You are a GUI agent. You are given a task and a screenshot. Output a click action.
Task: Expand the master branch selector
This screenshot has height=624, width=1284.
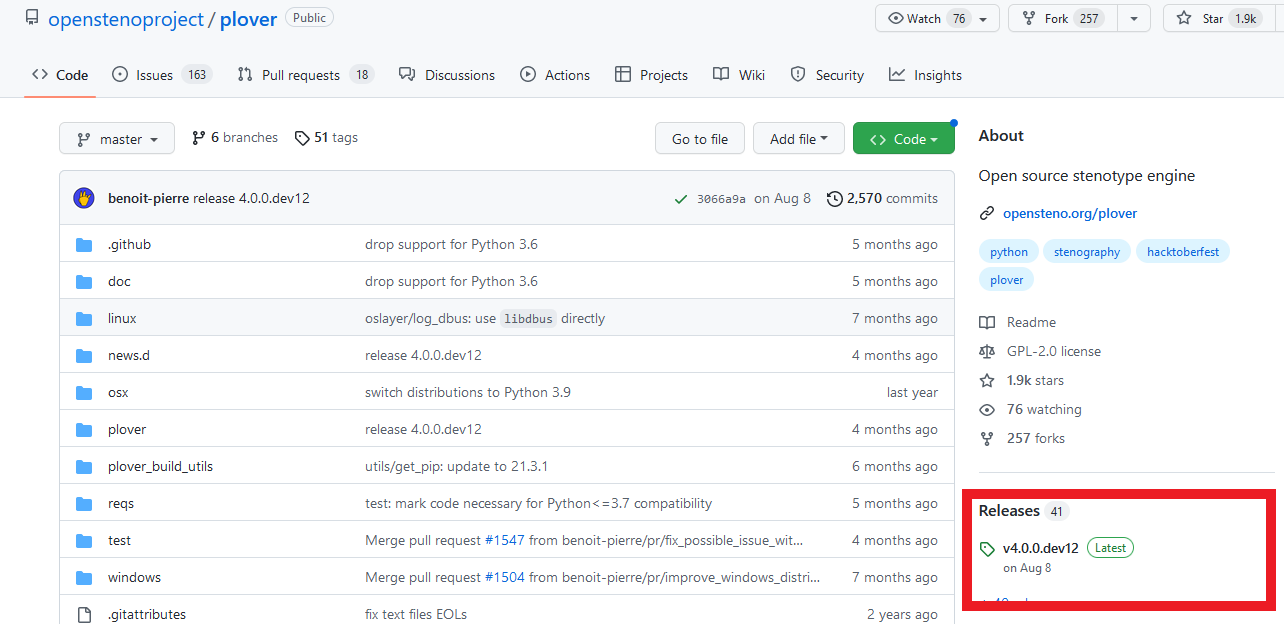(117, 139)
